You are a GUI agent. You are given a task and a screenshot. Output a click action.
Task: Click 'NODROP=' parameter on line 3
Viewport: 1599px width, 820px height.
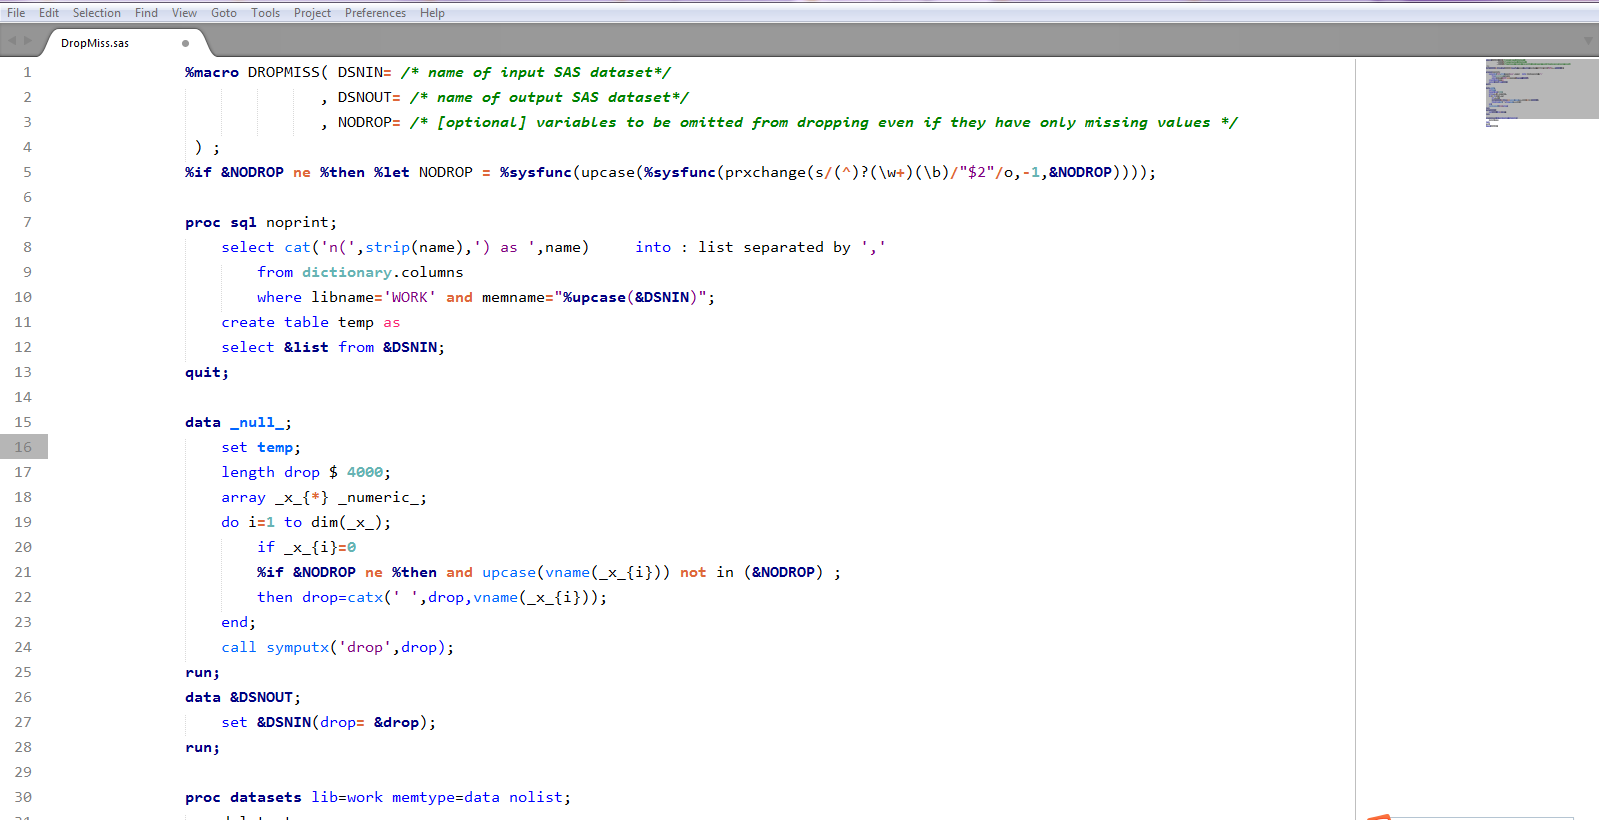pyautogui.click(x=369, y=122)
